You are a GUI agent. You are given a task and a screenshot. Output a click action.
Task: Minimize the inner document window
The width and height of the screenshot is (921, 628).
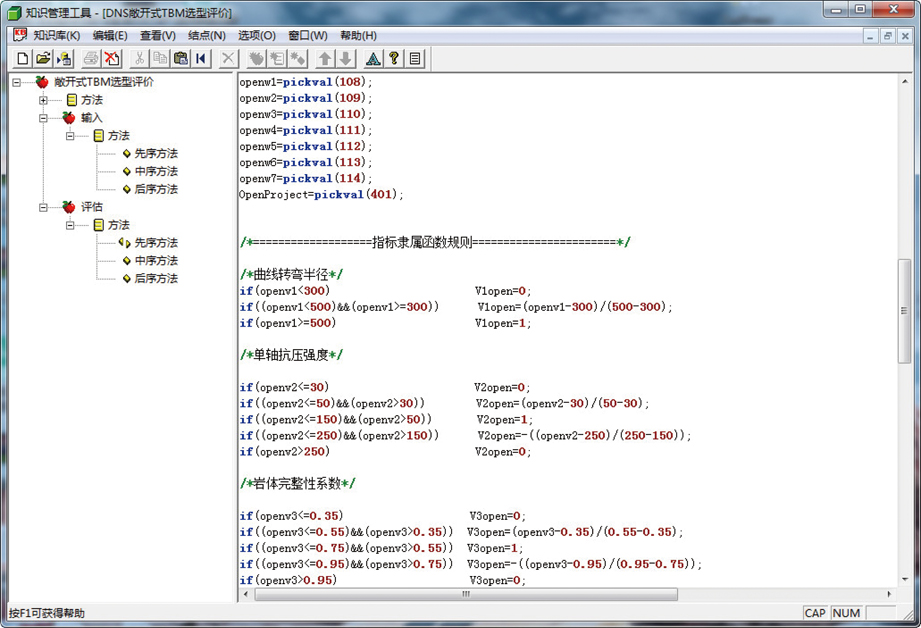pyautogui.click(x=870, y=36)
